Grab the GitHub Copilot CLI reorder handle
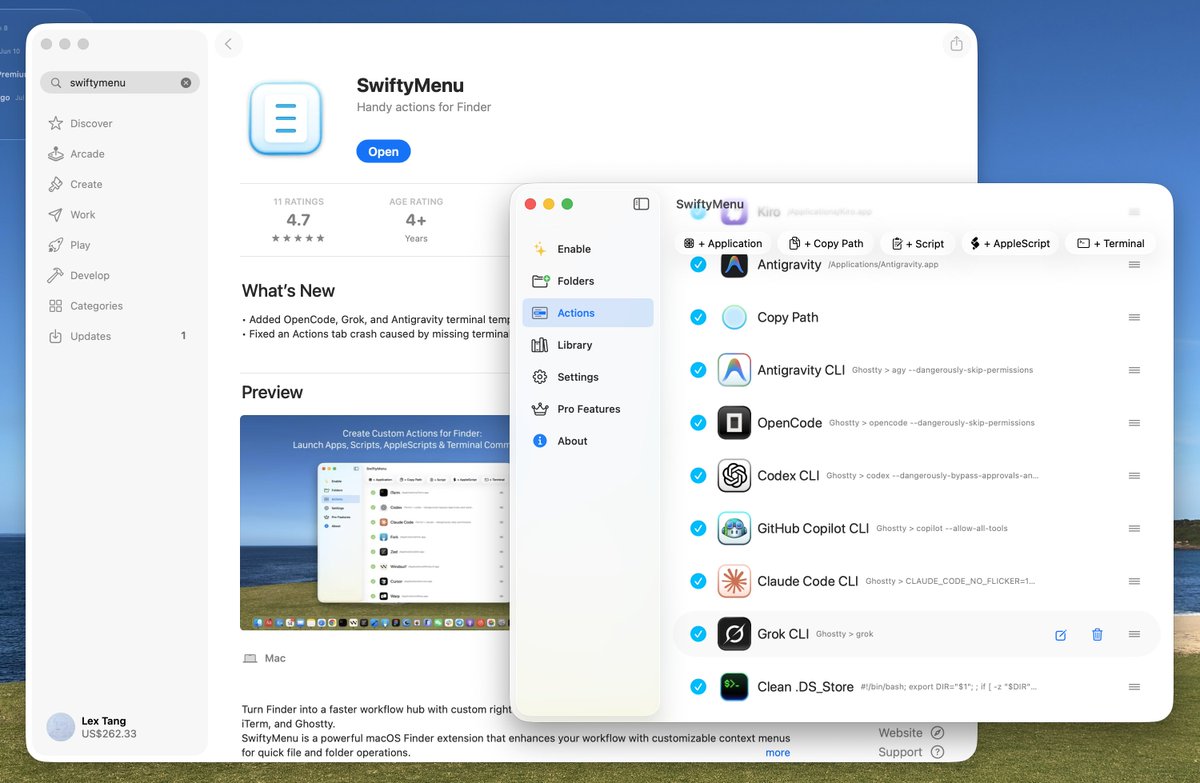The height and width of the screenshot is (783, 1200). (1135, 528)
